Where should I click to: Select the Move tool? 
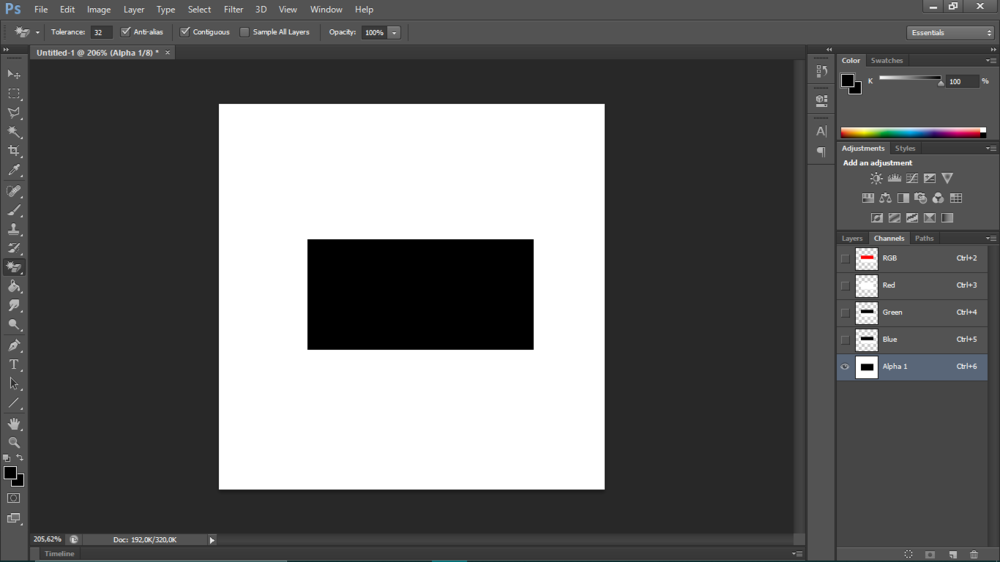coord(13,75)
